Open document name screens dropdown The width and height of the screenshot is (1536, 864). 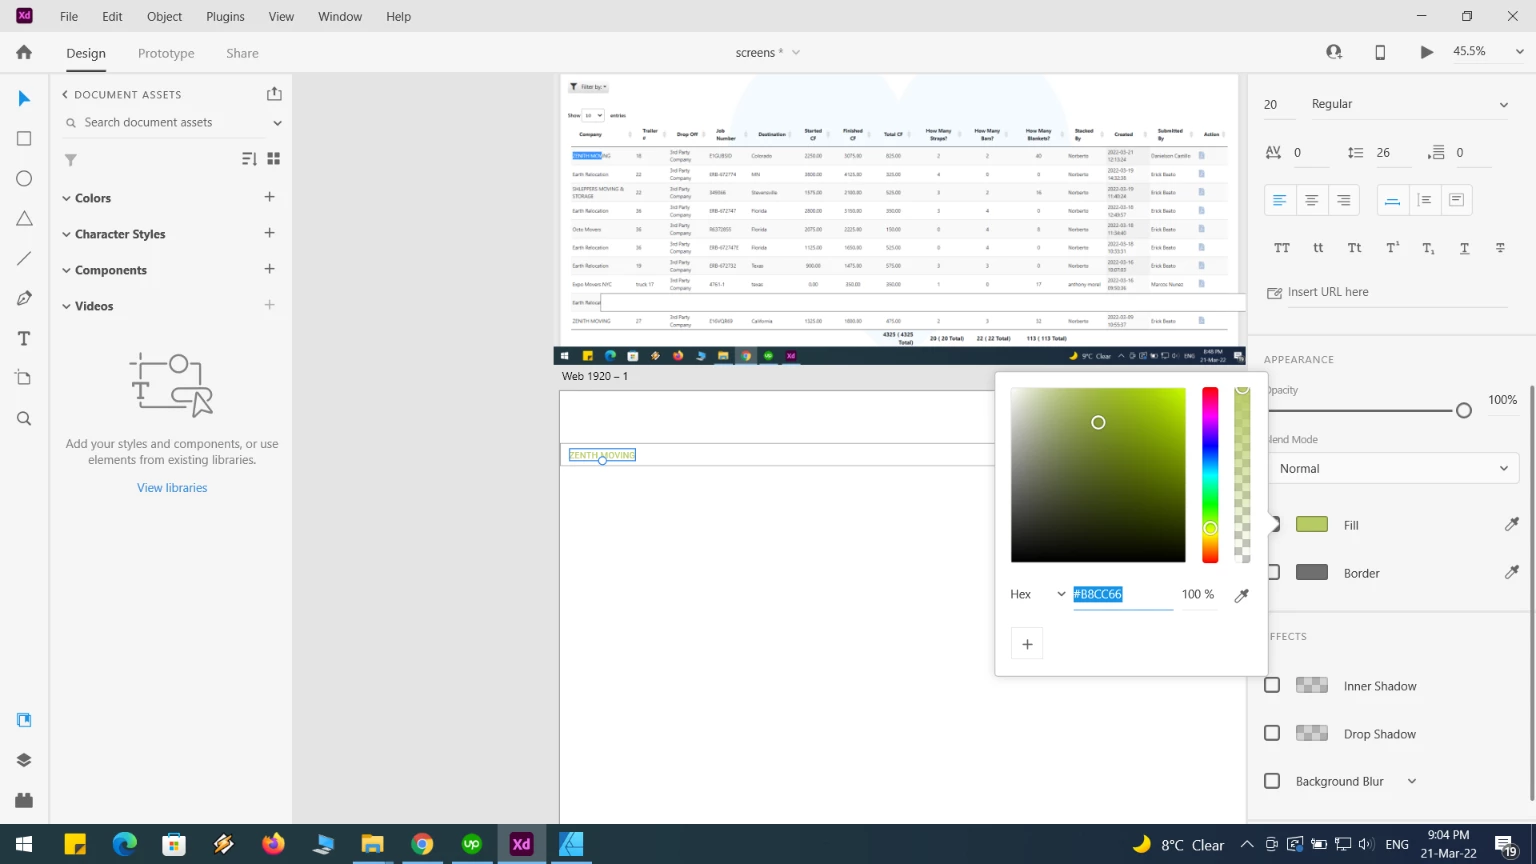point(796,53)
